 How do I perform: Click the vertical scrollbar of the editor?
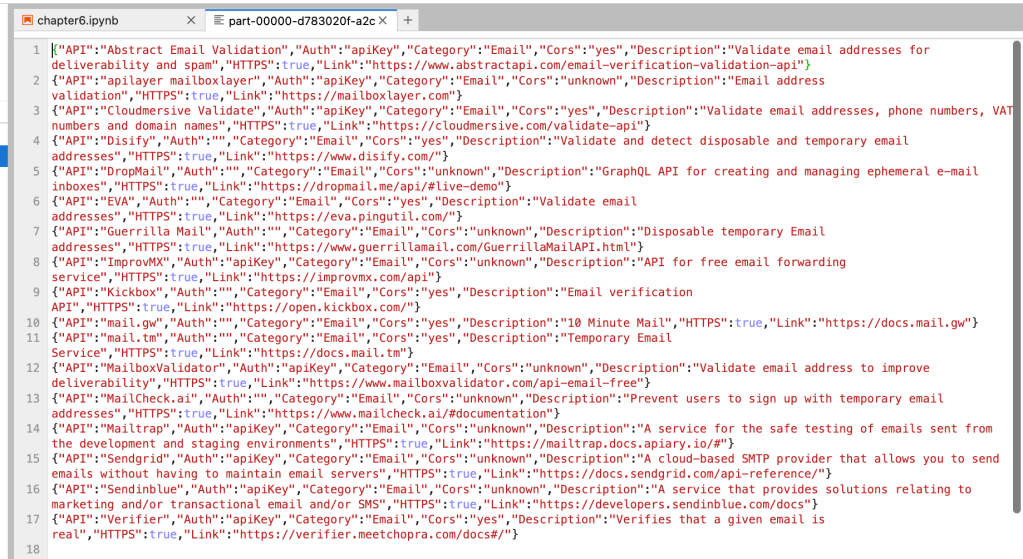tap(1016, 200)
